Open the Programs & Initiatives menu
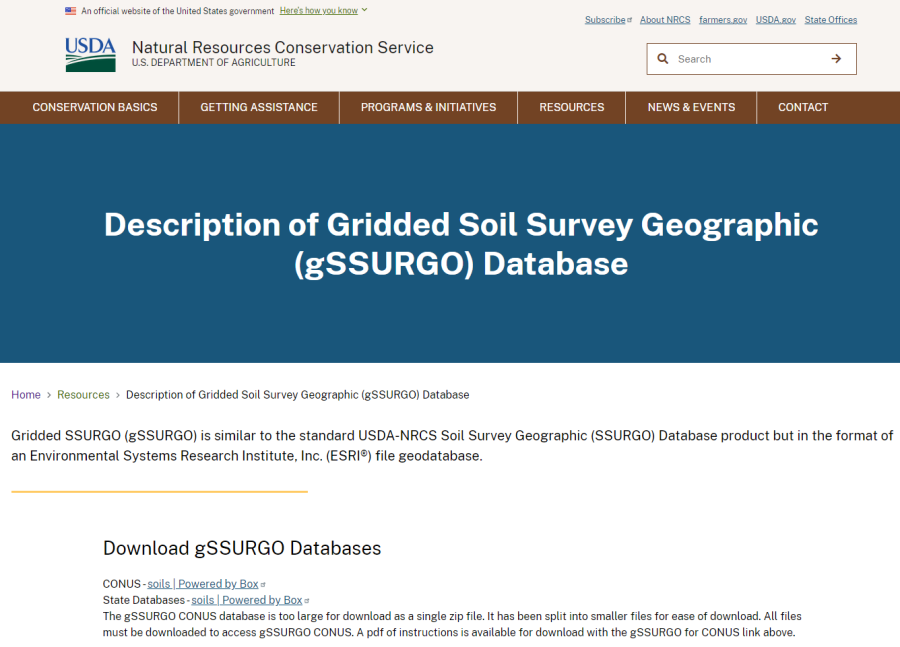The image size is (900, 647). [x=428, y=107]
